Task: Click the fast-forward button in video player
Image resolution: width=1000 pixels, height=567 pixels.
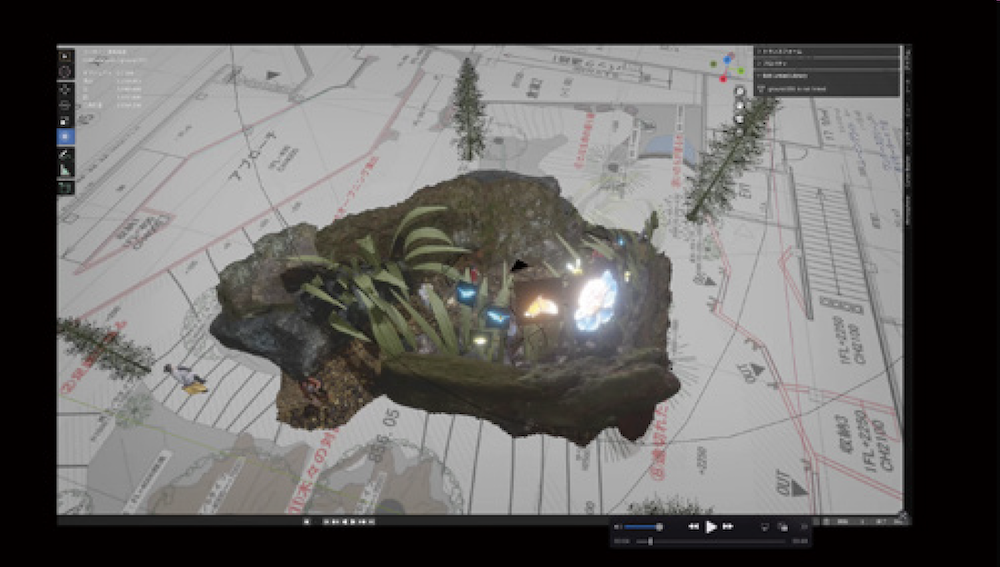Action: 729,526
